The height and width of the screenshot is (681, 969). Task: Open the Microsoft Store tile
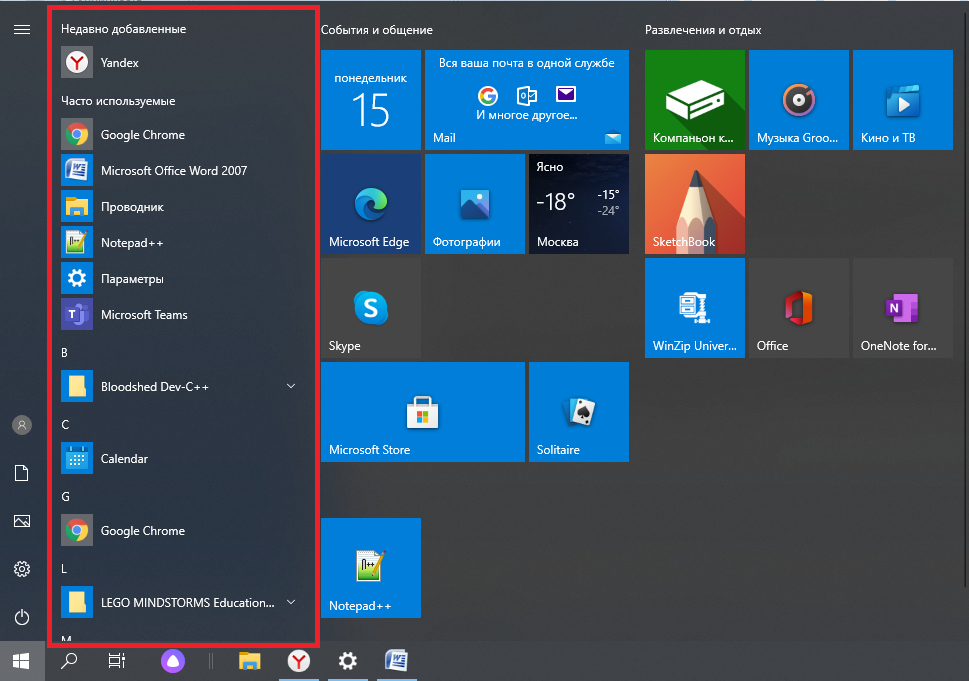(x=423, y=412)
